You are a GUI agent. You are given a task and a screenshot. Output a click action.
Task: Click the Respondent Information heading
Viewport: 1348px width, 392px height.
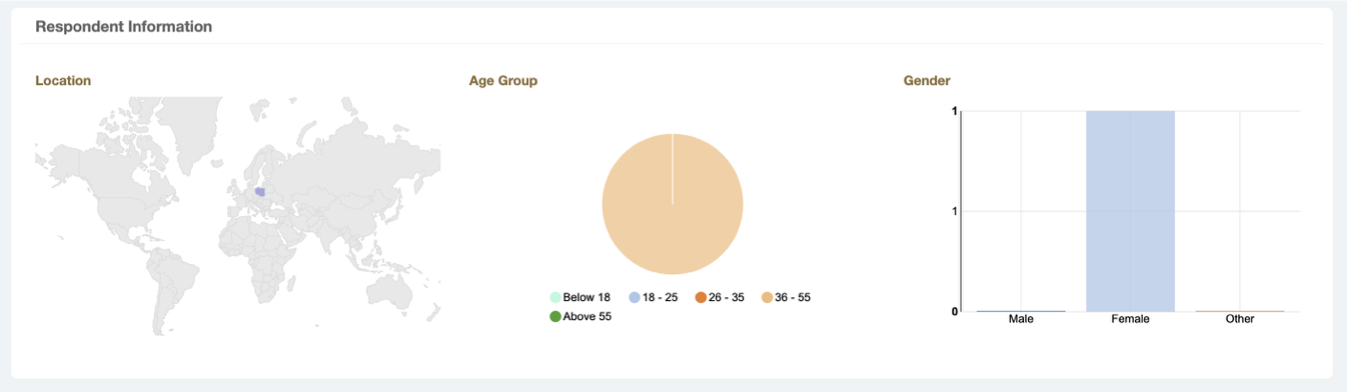tap(124, 27)
